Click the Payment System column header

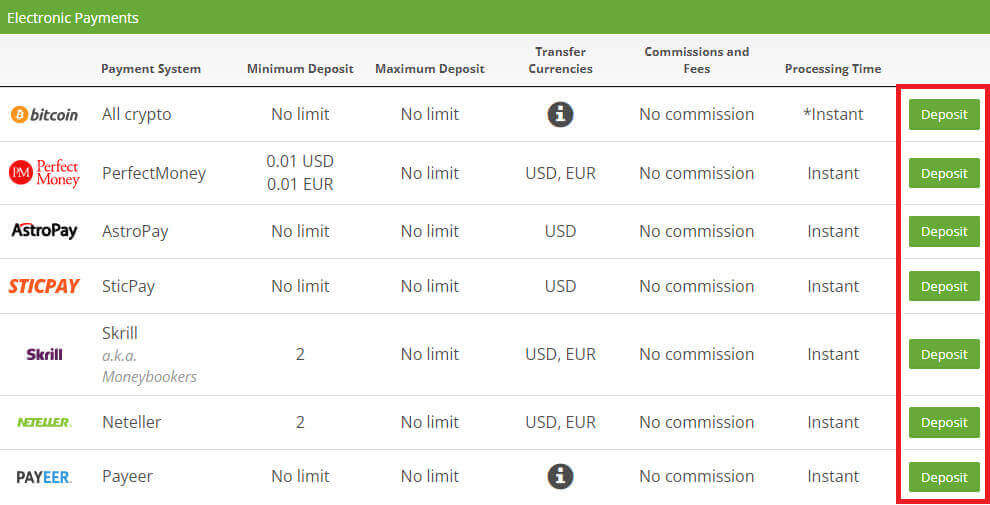pyautogui.click(x=151, y=69)
